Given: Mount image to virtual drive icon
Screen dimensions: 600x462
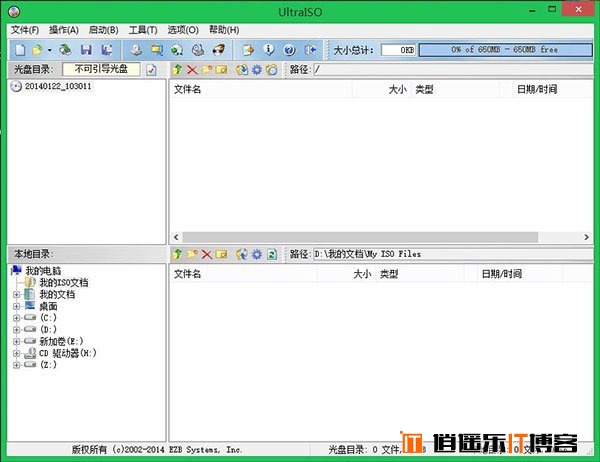Looking at the screenshot, I should [x=198, y=50].
